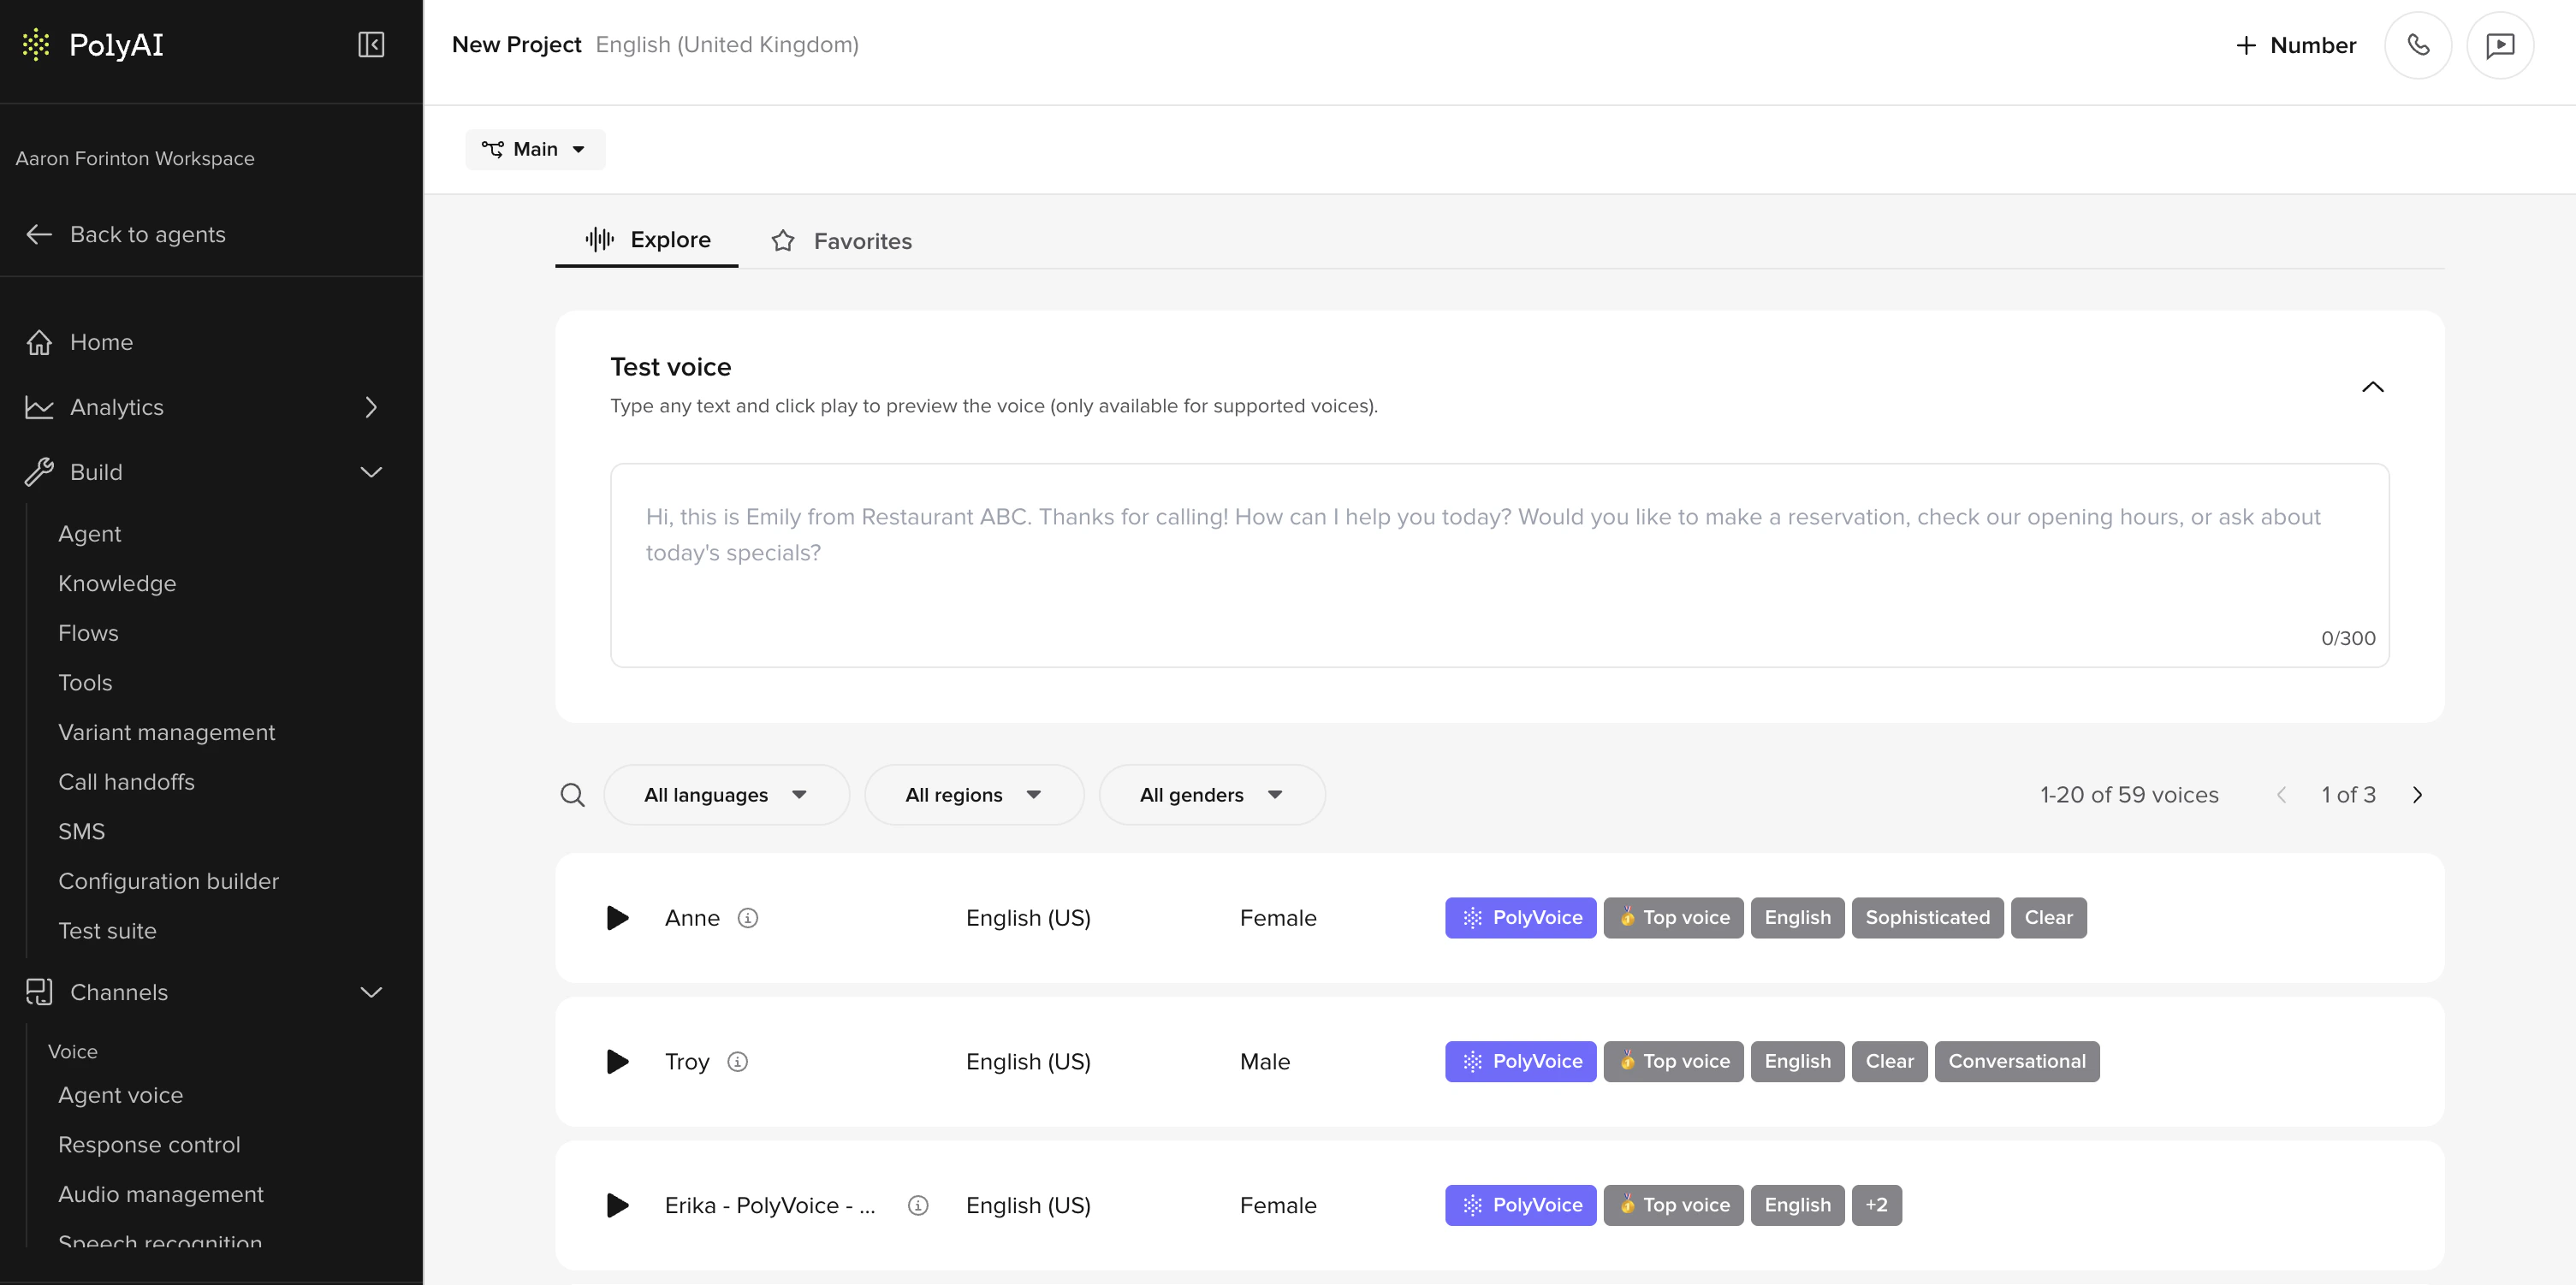The image size is (2576, 1285).
Task: View info about Anne's voice
Action: [x=750, y=917]
